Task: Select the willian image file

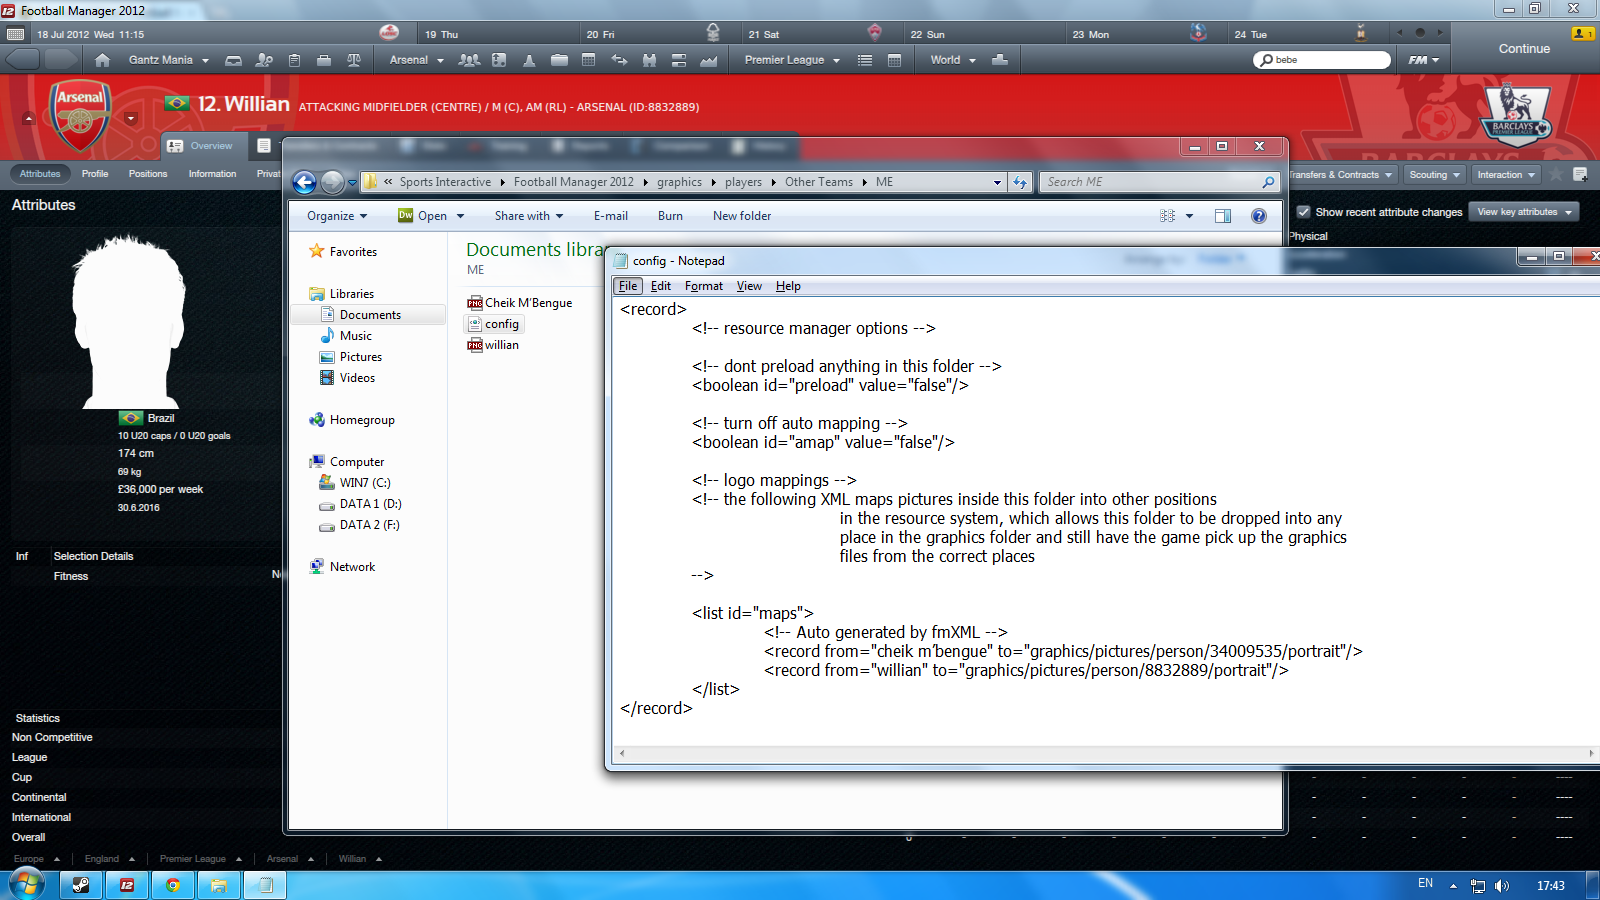Action: pyautogui.click(x=493, y=345)
